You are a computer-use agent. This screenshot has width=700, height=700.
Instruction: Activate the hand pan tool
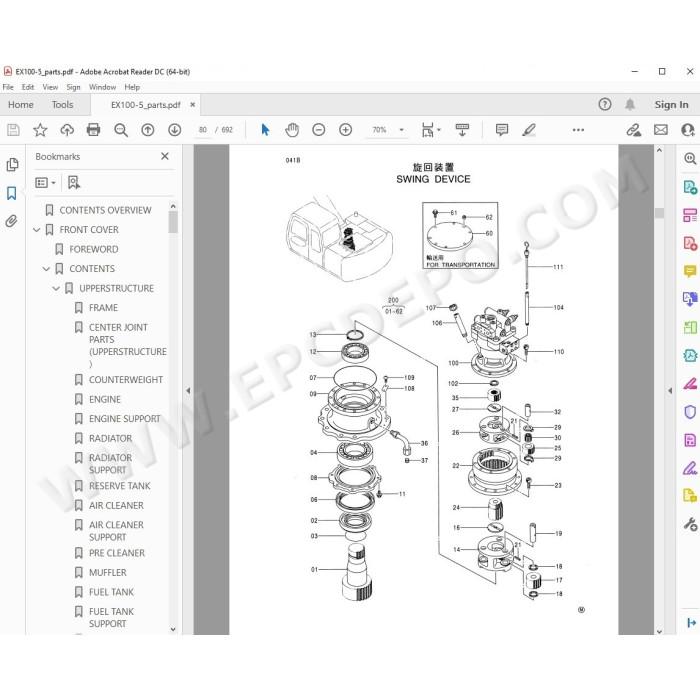(292, 130)
